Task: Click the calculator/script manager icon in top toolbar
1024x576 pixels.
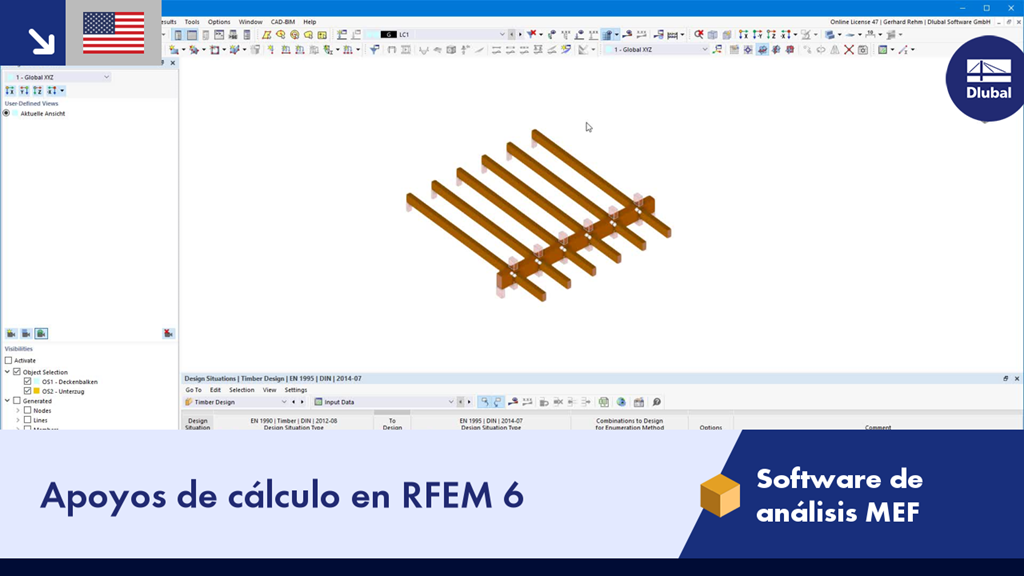Action: [247, 35]
